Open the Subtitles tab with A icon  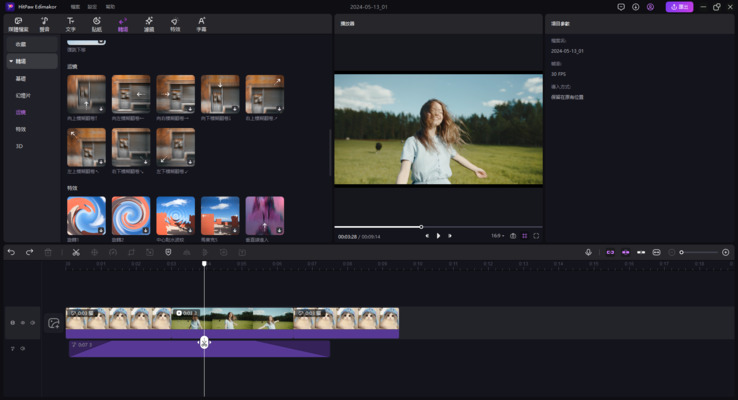[201, 24]
